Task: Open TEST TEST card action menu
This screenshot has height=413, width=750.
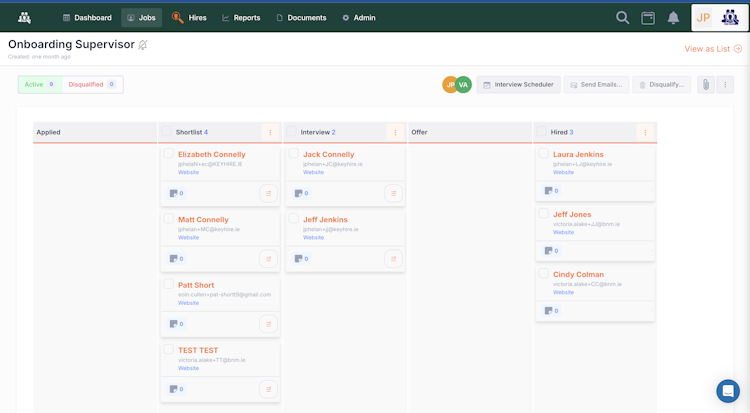Action: tap(268, 390)
